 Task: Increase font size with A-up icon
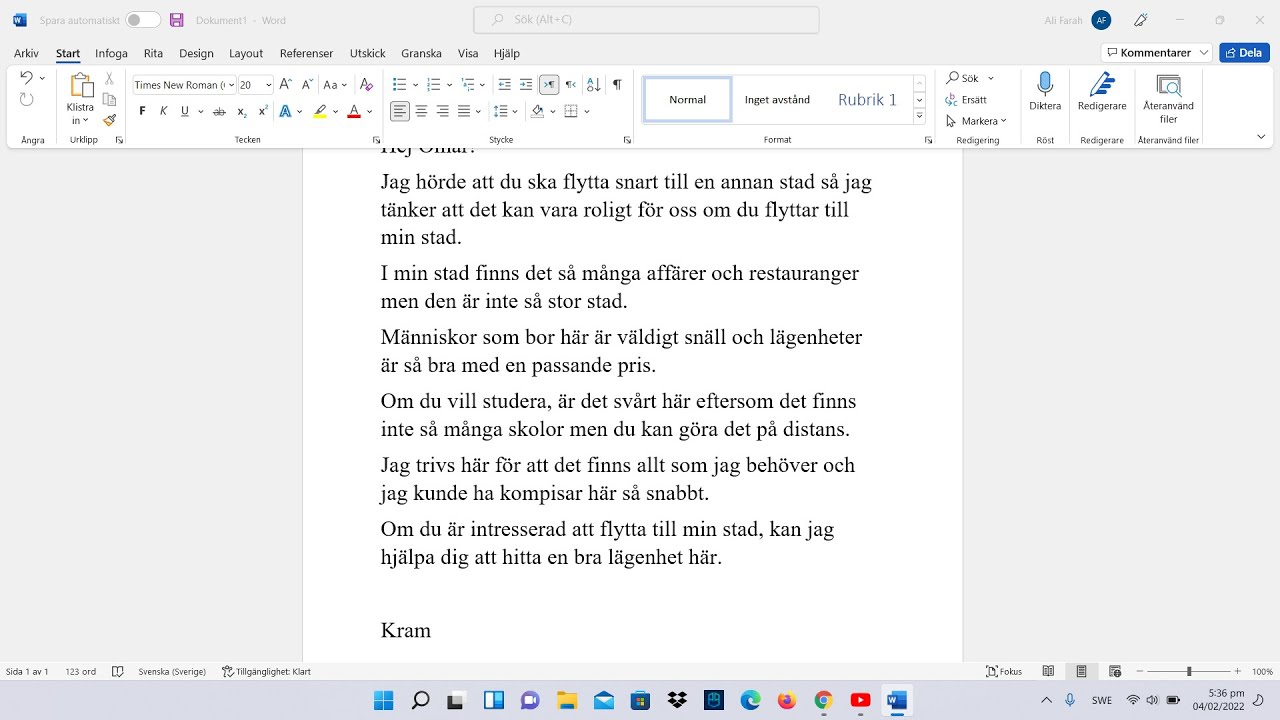(286, 85)
